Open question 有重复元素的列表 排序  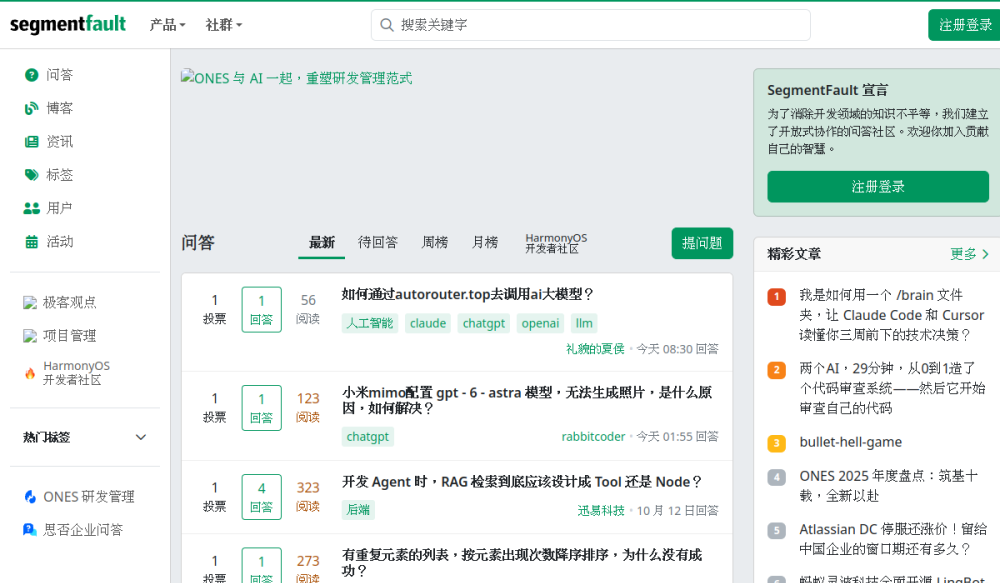point(522,562)
